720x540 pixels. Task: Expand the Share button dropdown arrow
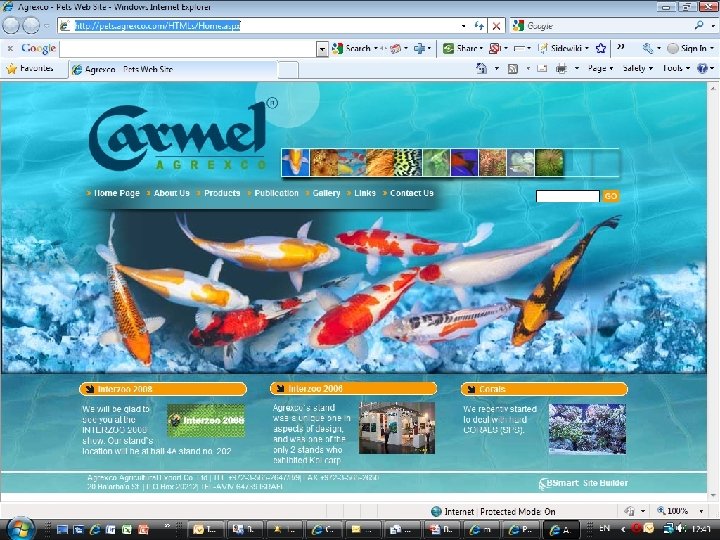pyautogui.click(x=481, y=48)
